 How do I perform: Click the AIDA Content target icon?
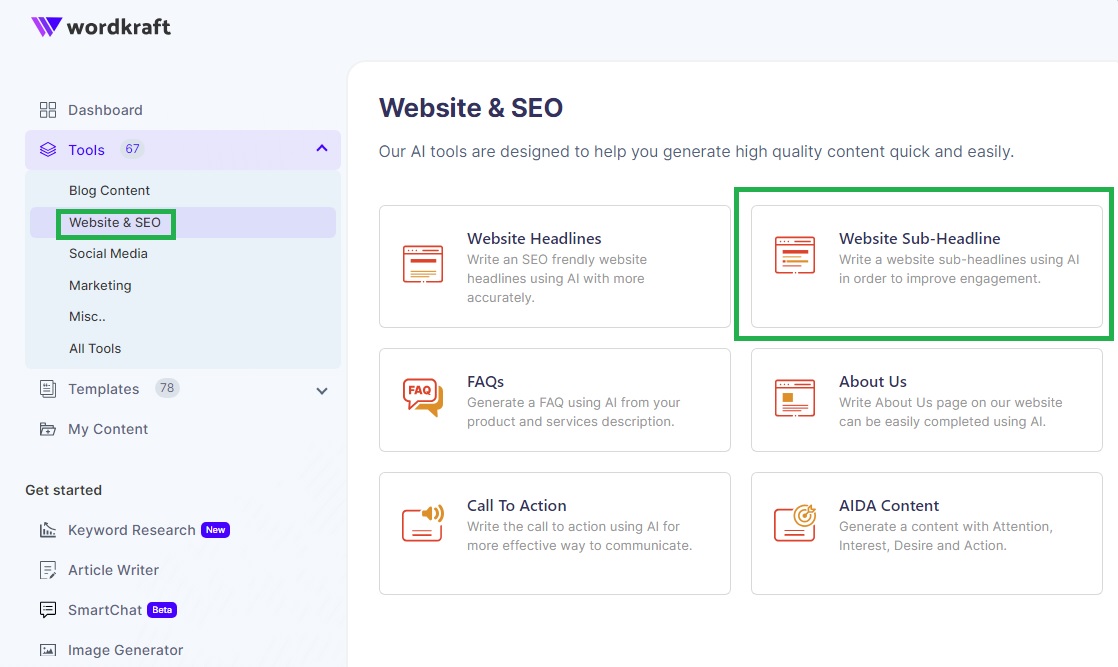pos(795,525)
